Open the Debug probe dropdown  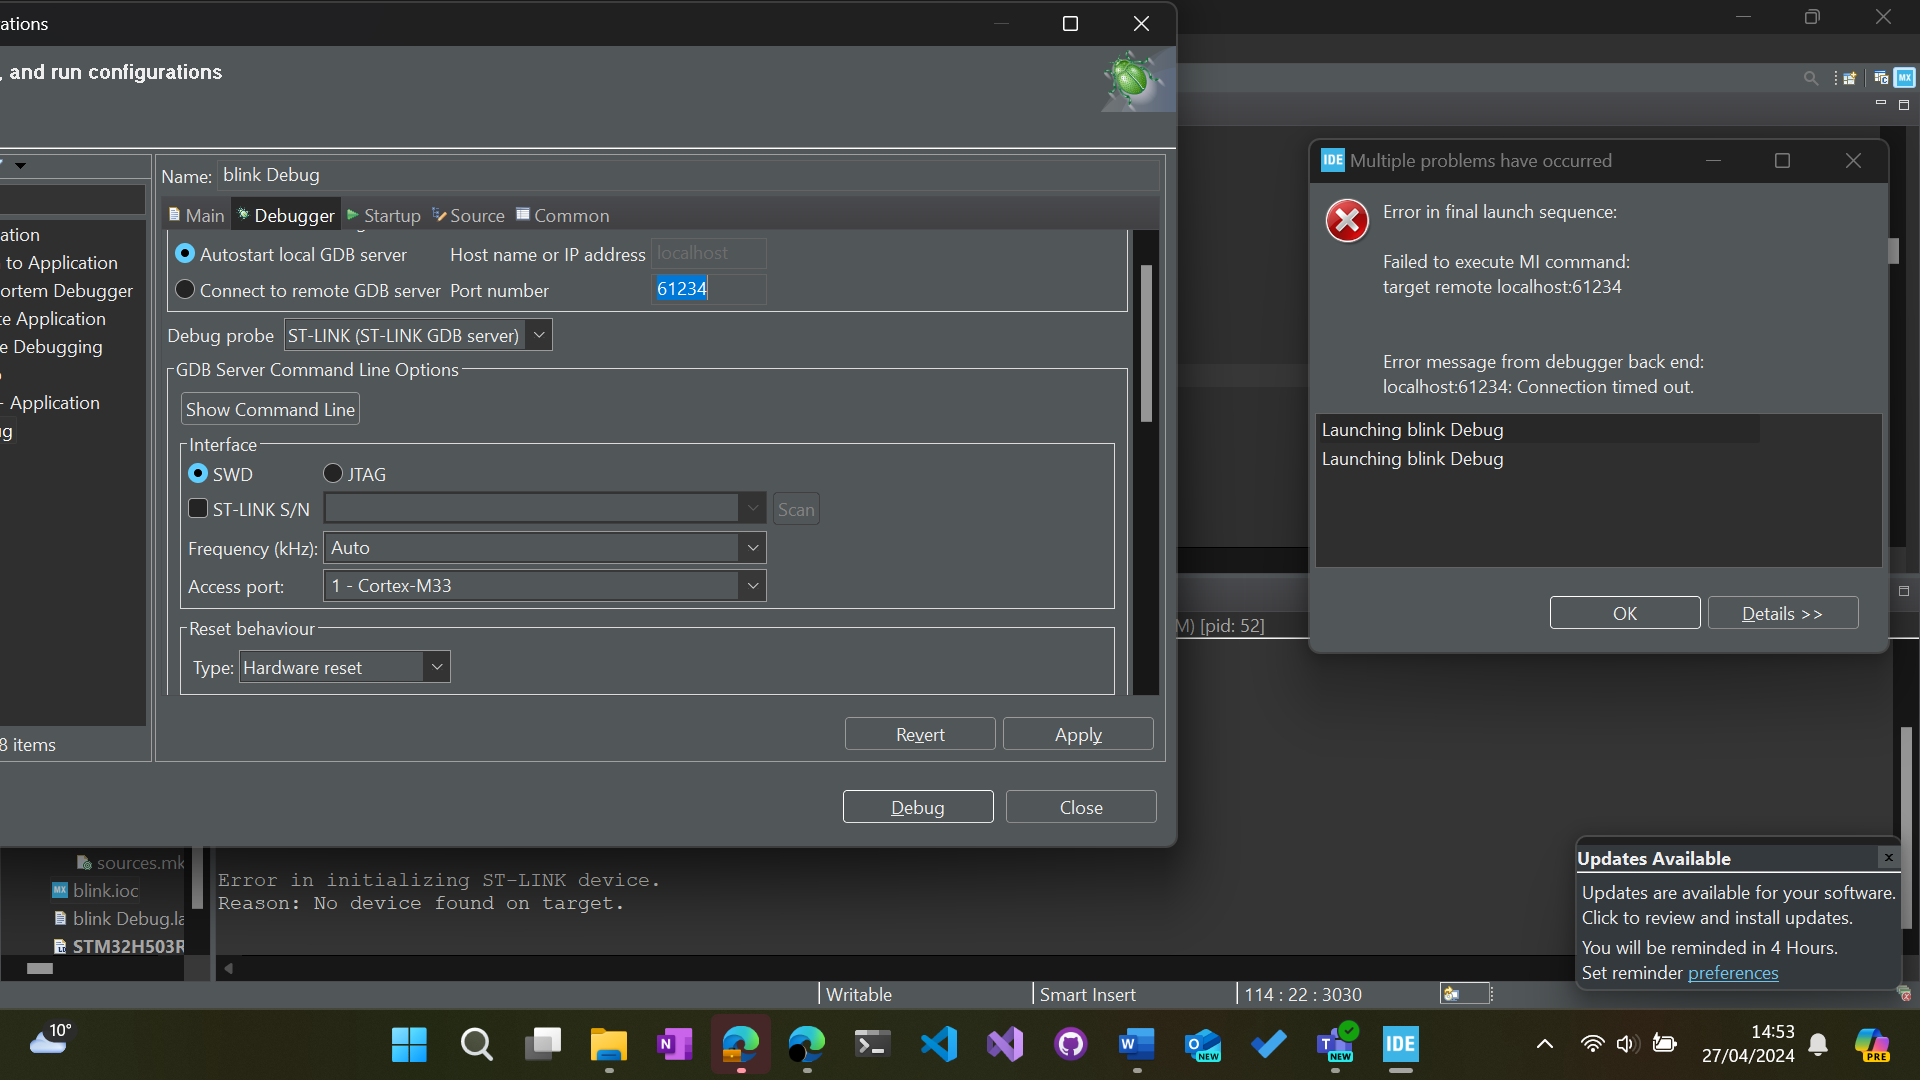coord(539,334)
